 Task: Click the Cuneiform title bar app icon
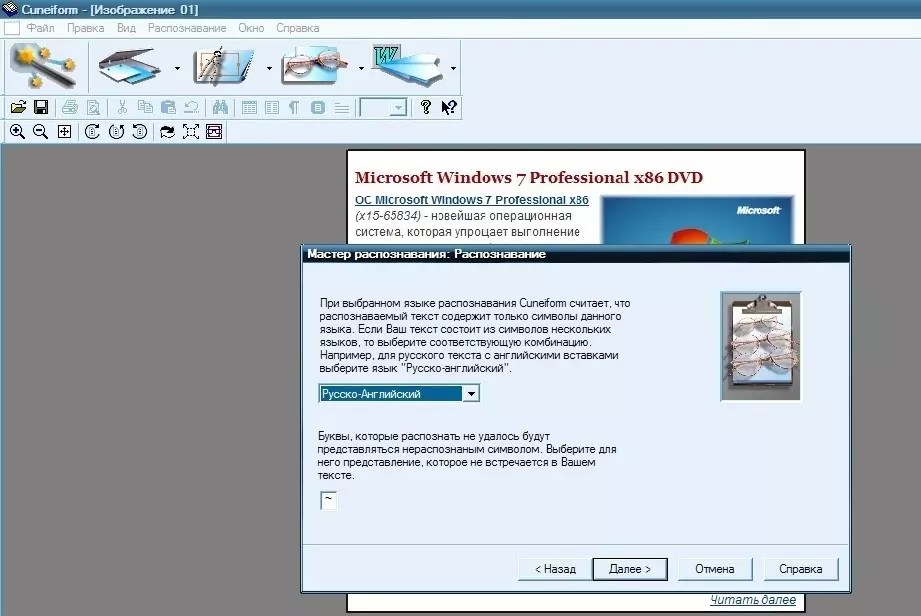[10, 9]
